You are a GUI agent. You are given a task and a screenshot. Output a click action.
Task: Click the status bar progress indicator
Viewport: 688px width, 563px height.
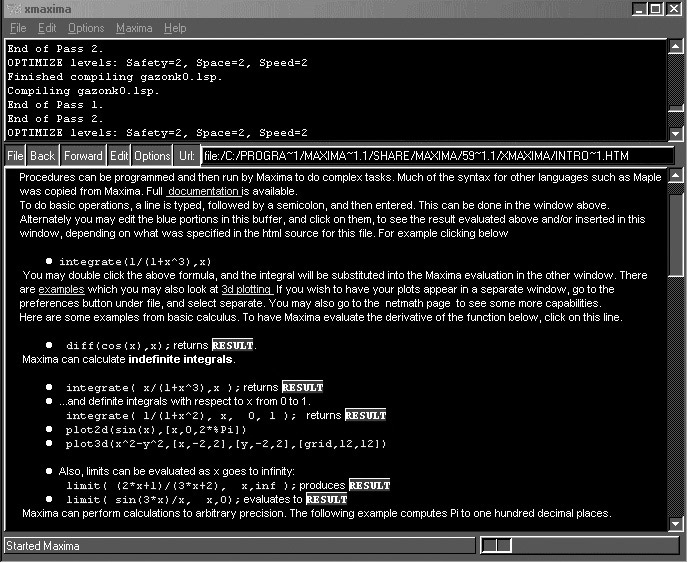[x=496, y=545]
